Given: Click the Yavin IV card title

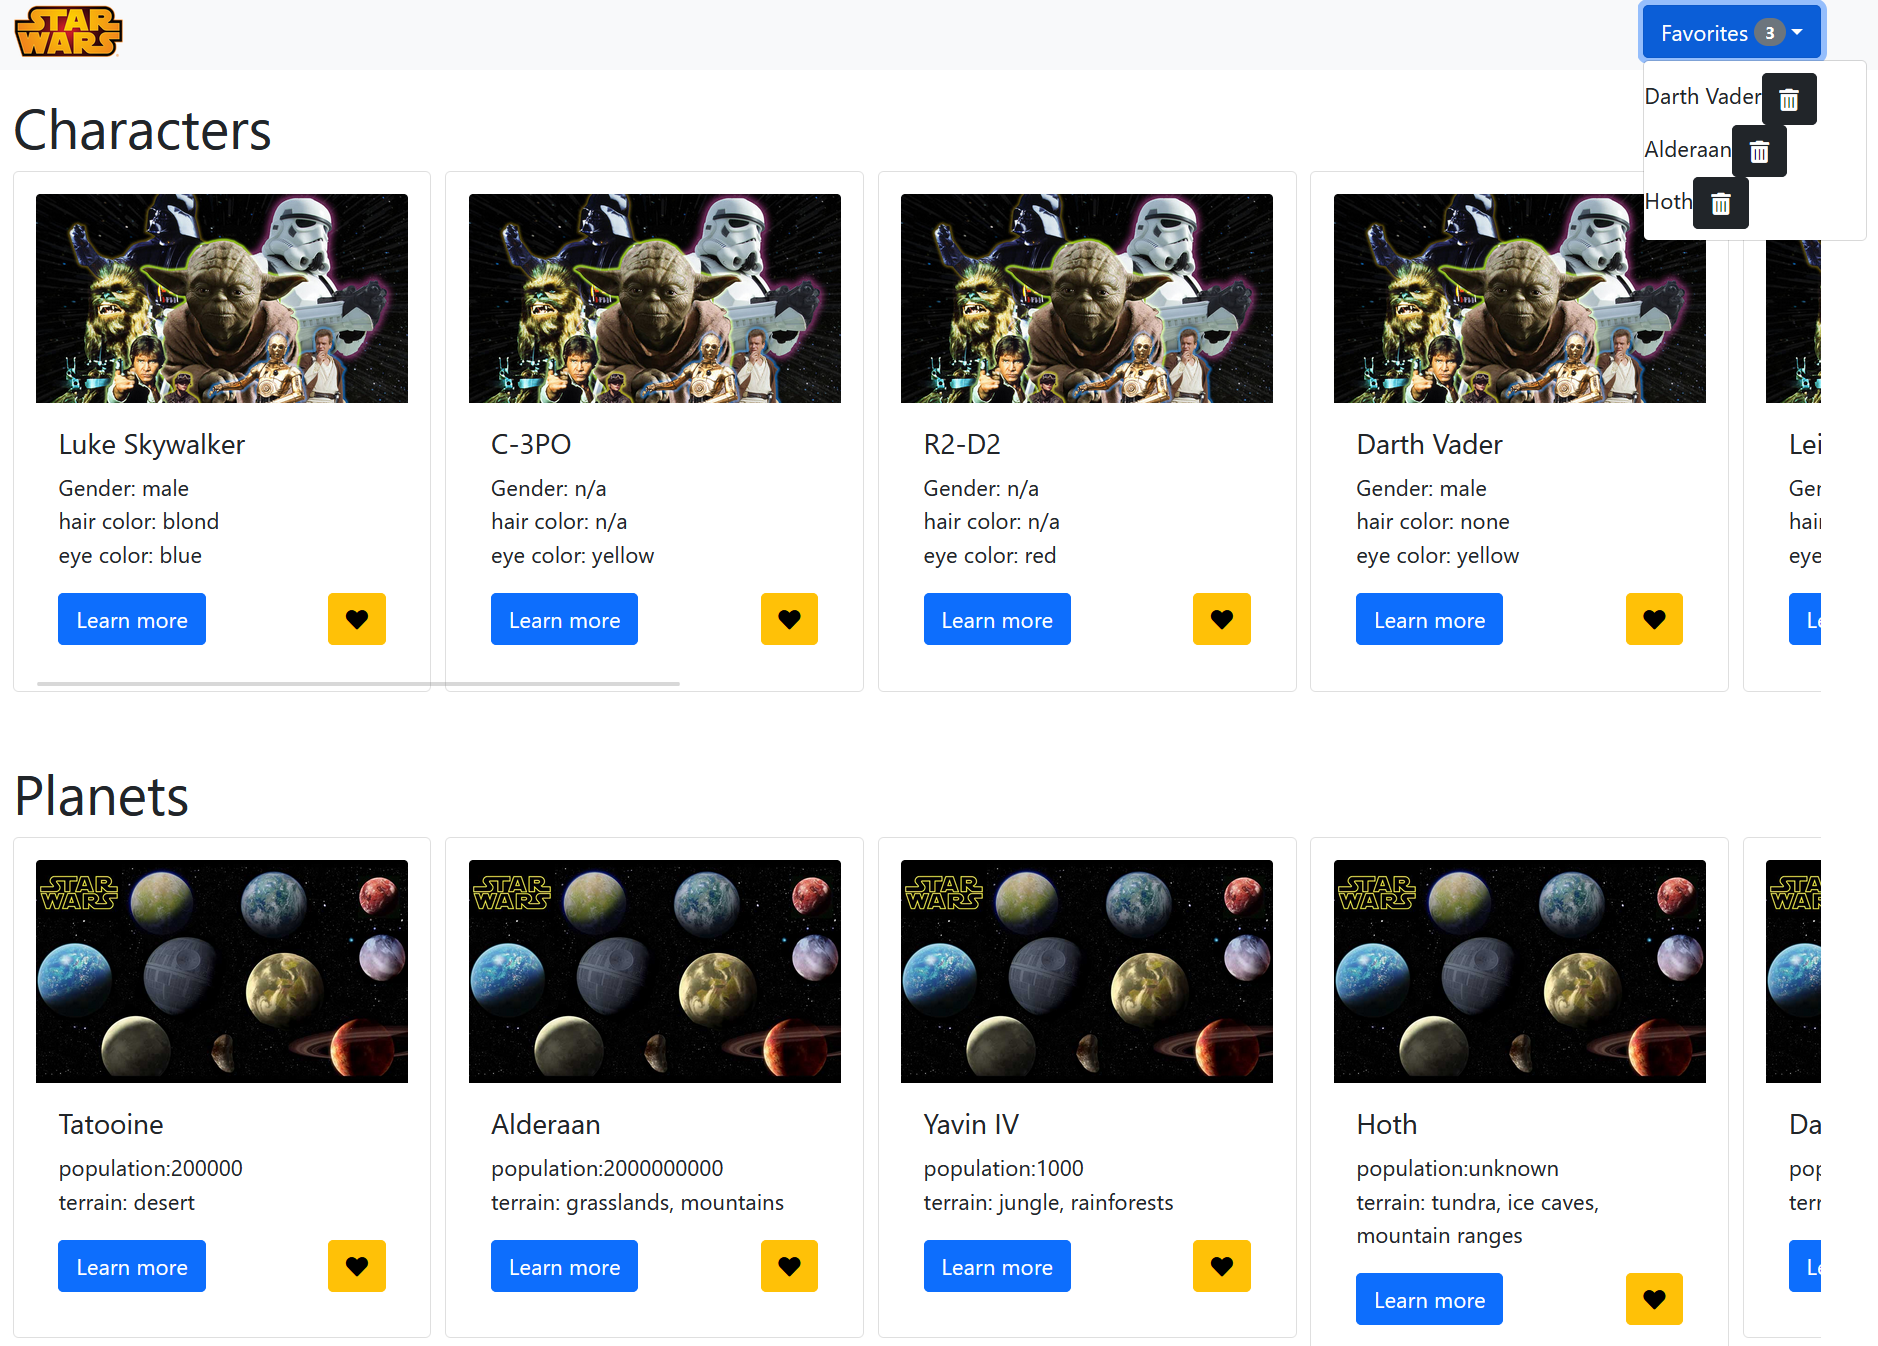Looking at the screenshot, I should tap(971, 1124).
